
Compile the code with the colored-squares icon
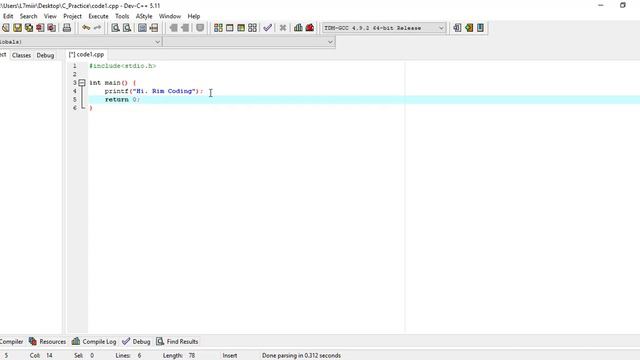coord(218,28)
